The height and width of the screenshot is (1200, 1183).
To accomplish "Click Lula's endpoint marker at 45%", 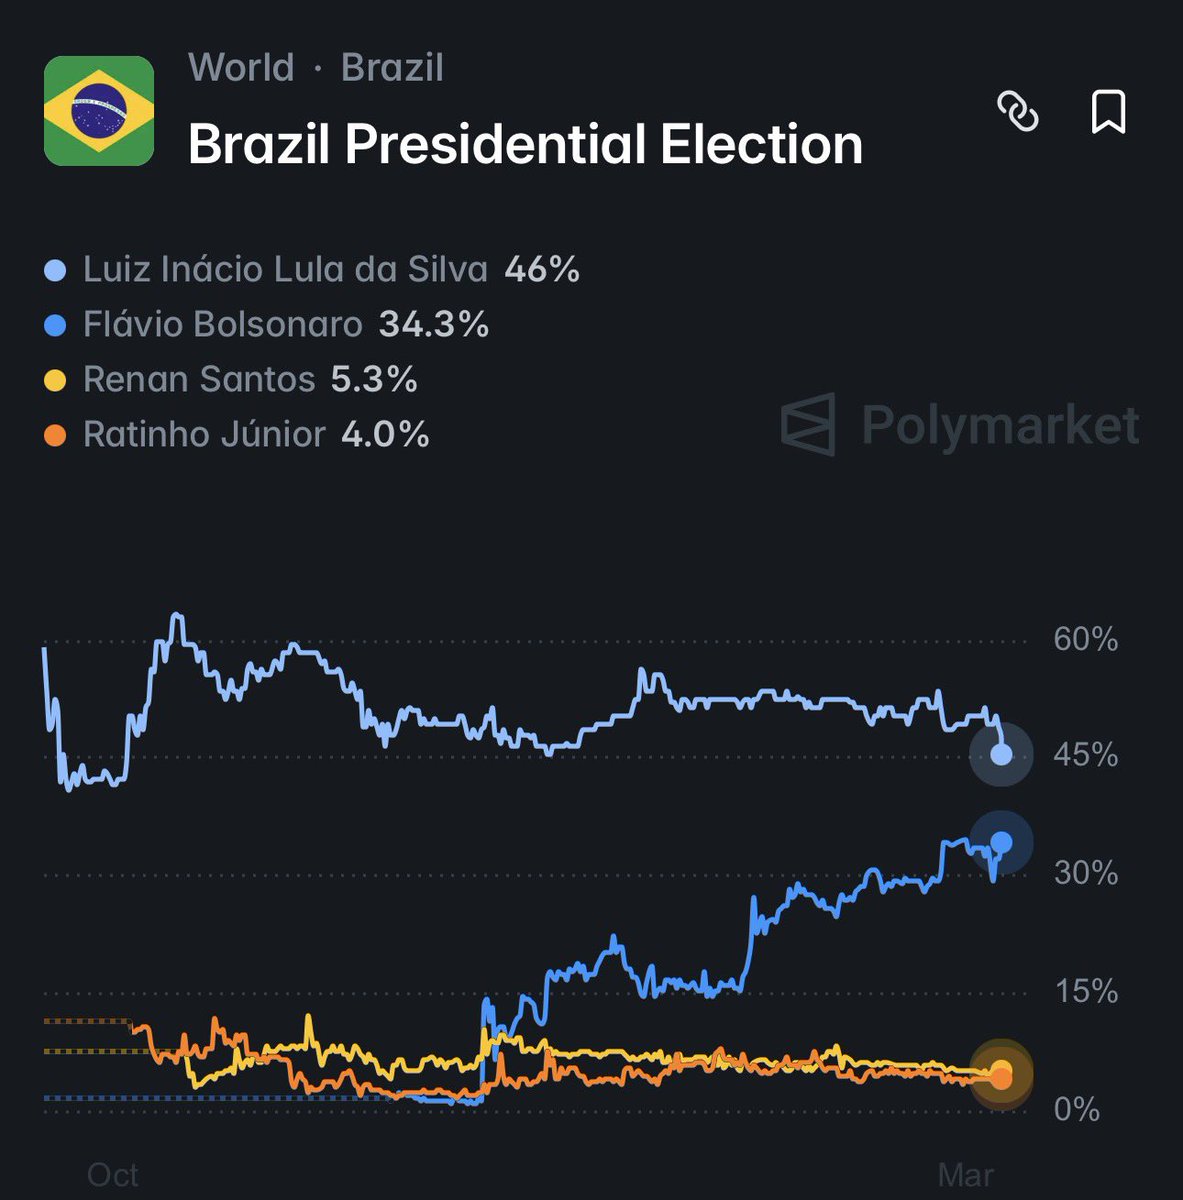I will coord(1001,755).
